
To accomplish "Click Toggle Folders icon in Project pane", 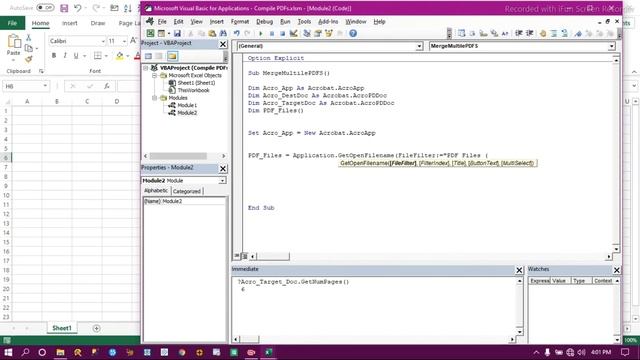I will point(172,56).
